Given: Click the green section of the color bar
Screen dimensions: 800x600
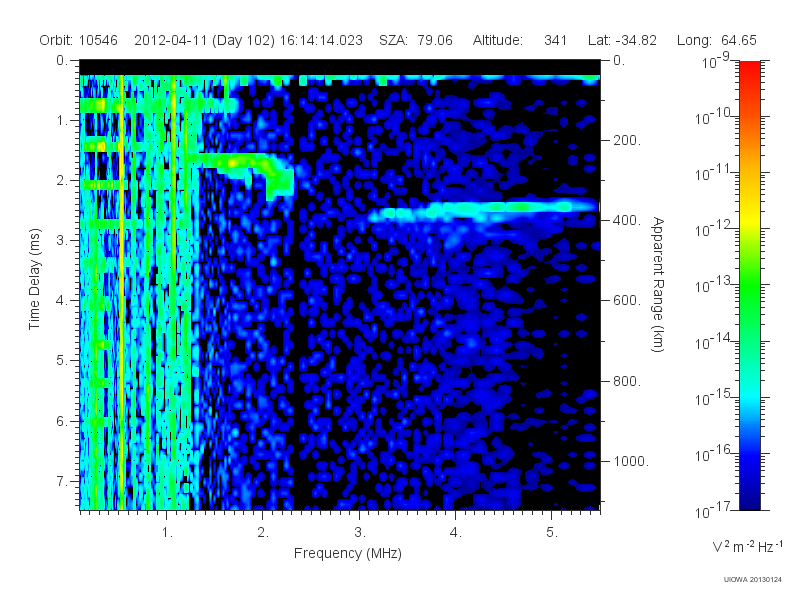Looking at the screenshot, I should 749,296.
